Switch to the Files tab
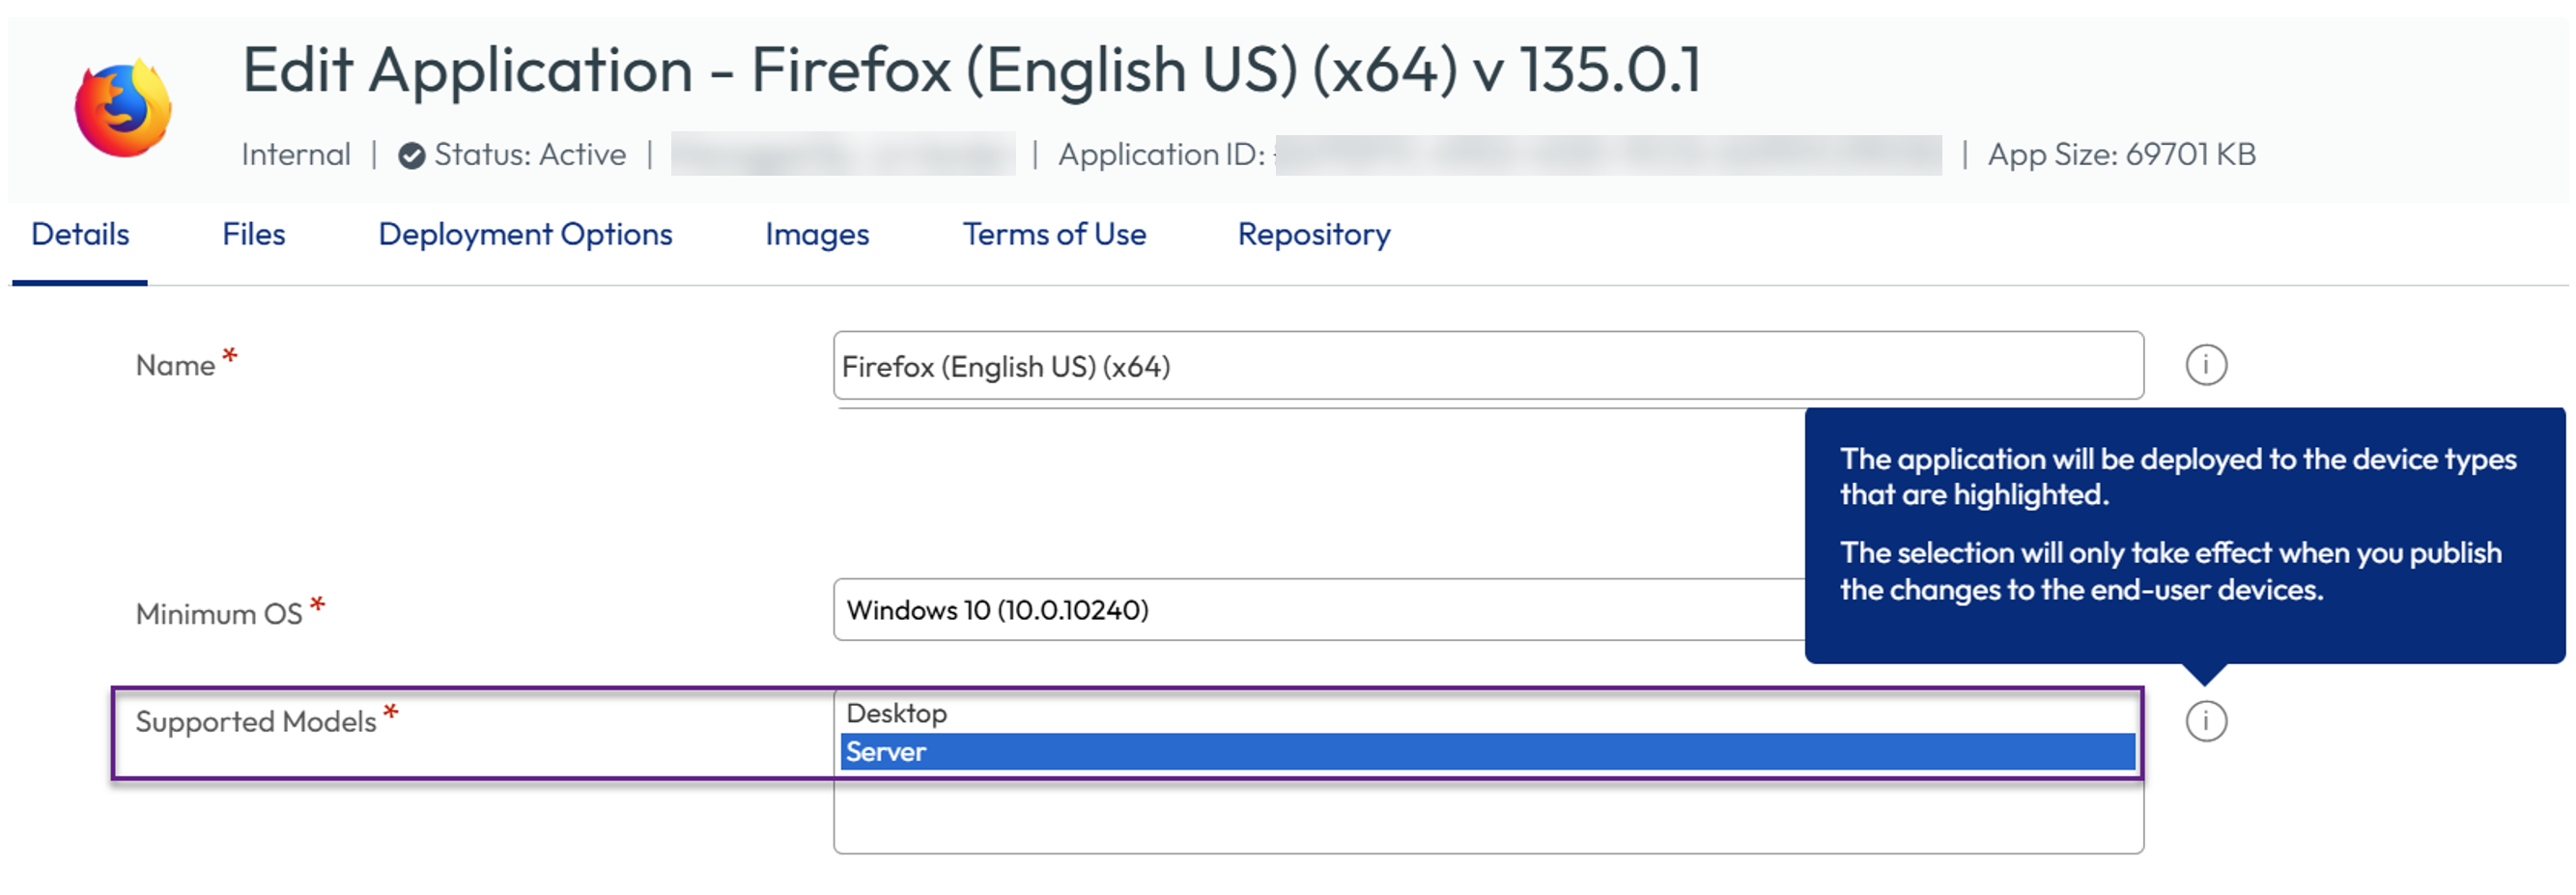 253,234
